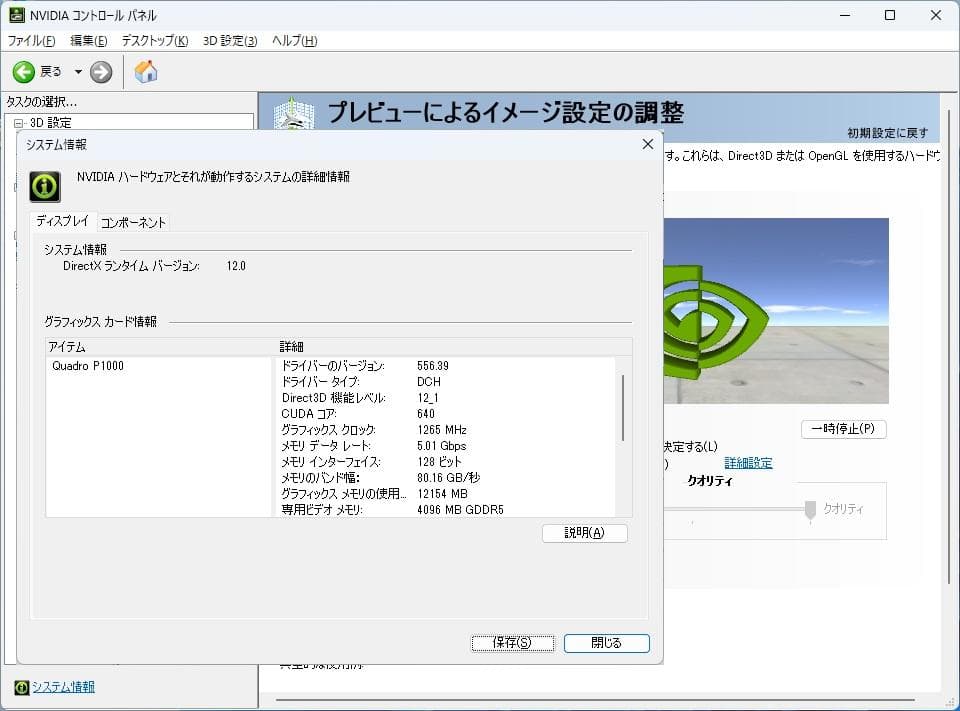Pause the preview with 一時停止 button
960x711 pixels.
pos(844,429)
